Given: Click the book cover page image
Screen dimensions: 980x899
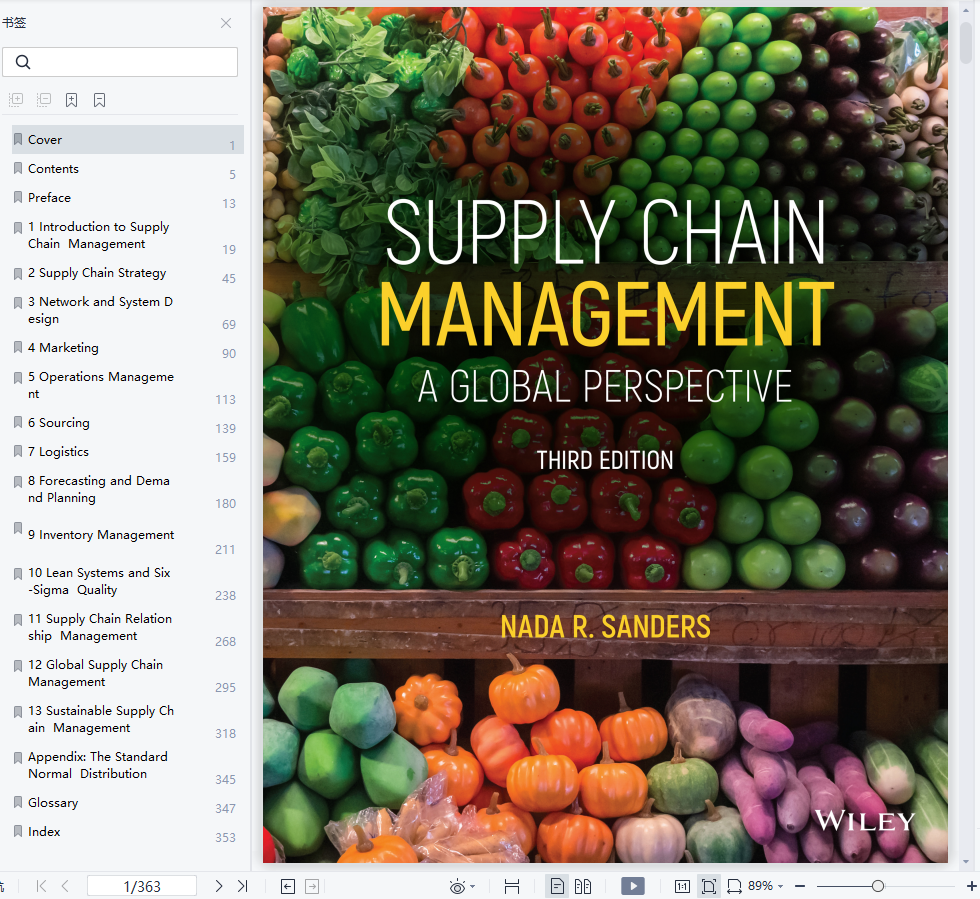Looking at the screenshot, I should coord(605,434).
